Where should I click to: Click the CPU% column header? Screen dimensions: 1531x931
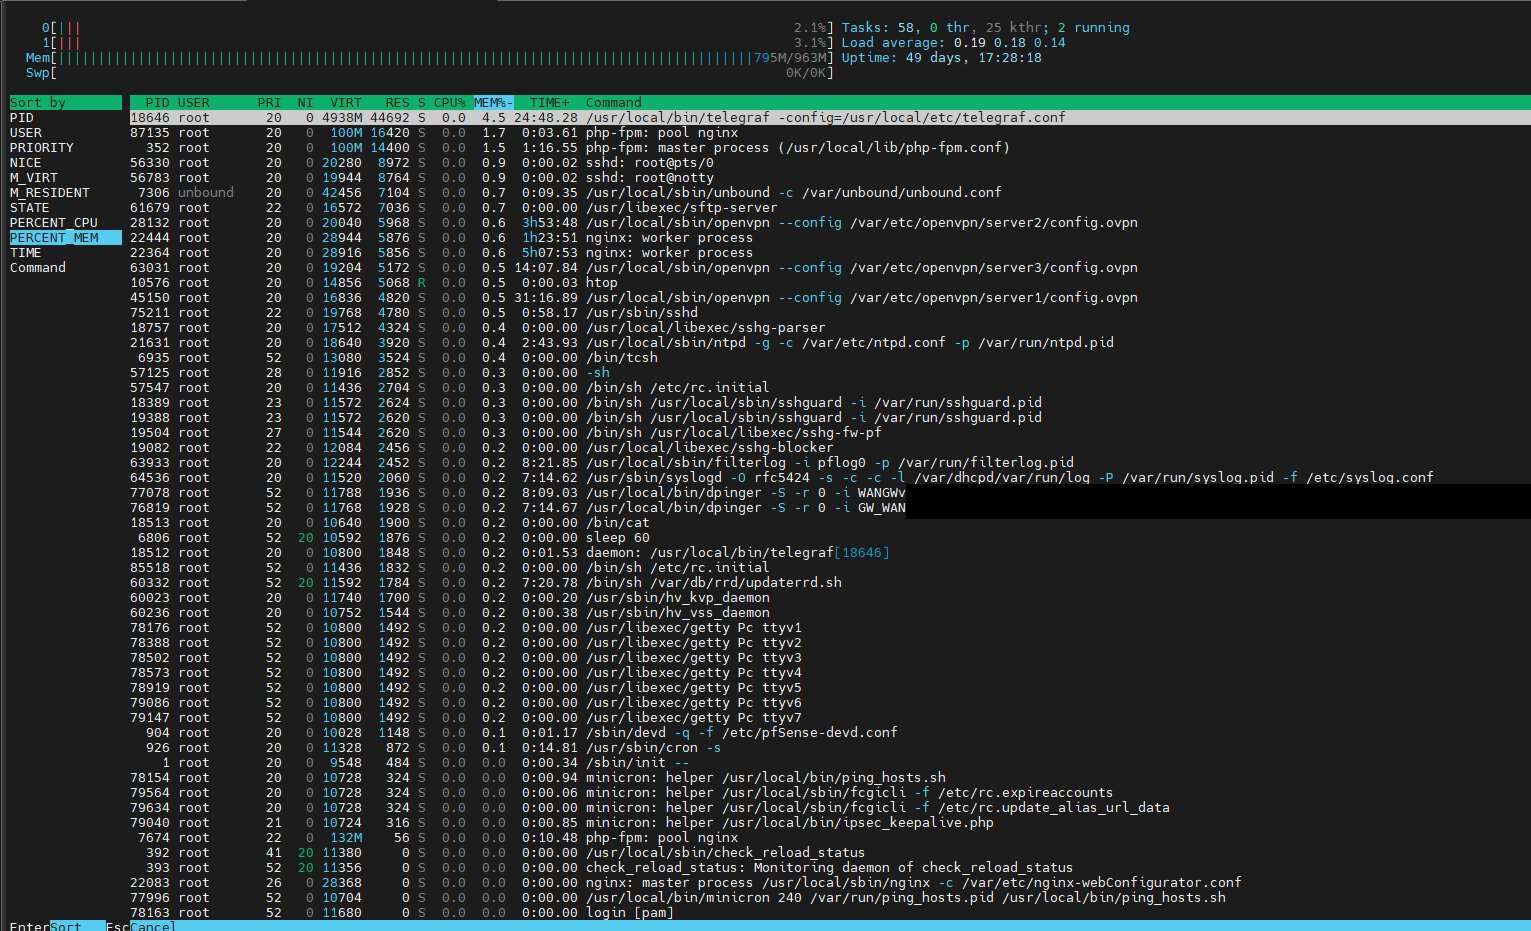click(450, 103)
